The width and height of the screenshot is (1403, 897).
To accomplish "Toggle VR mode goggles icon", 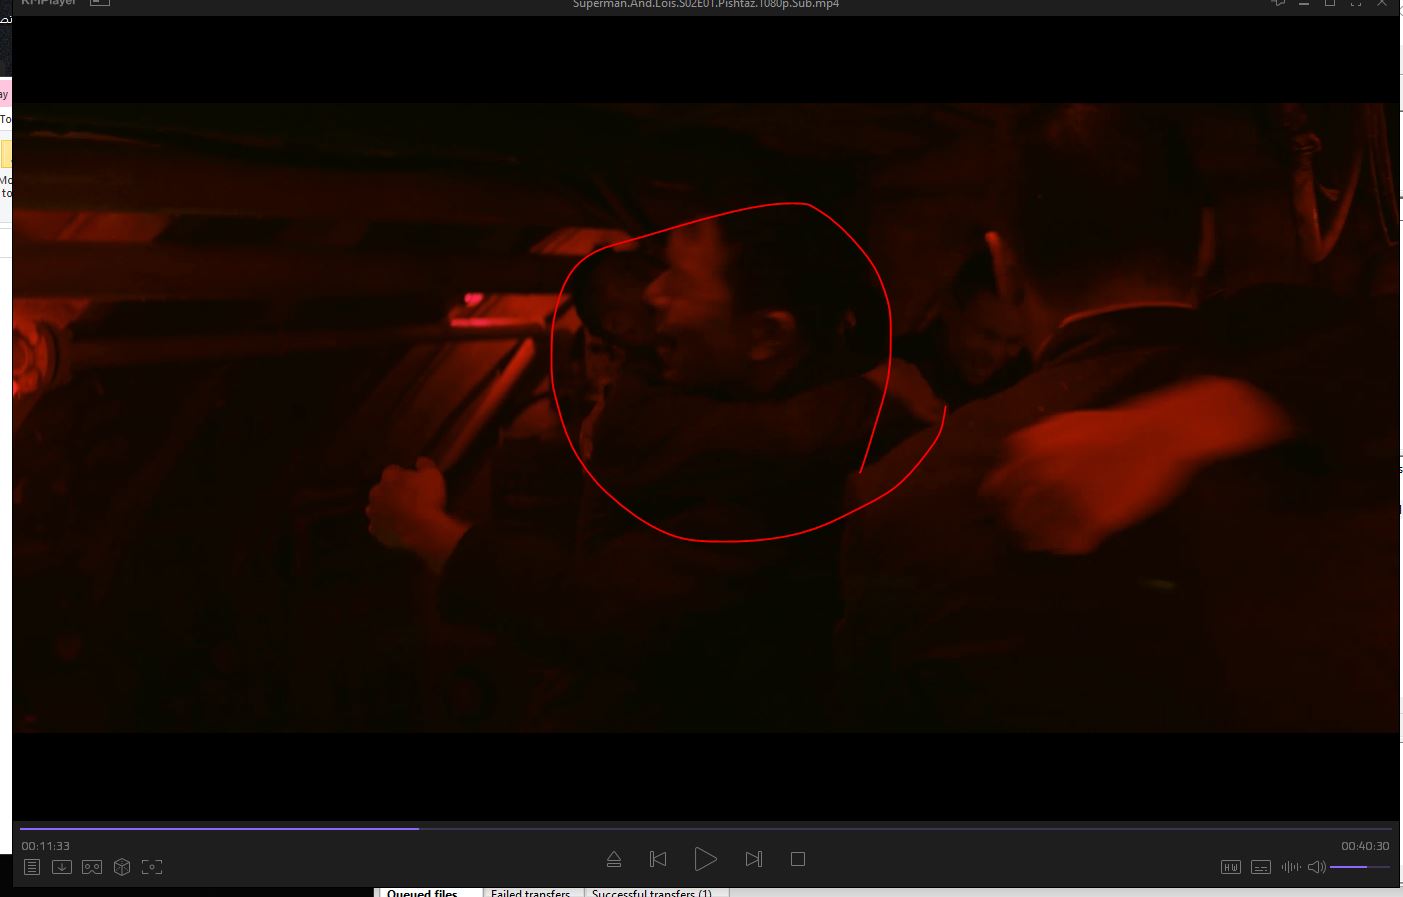I will click(92, 867).
